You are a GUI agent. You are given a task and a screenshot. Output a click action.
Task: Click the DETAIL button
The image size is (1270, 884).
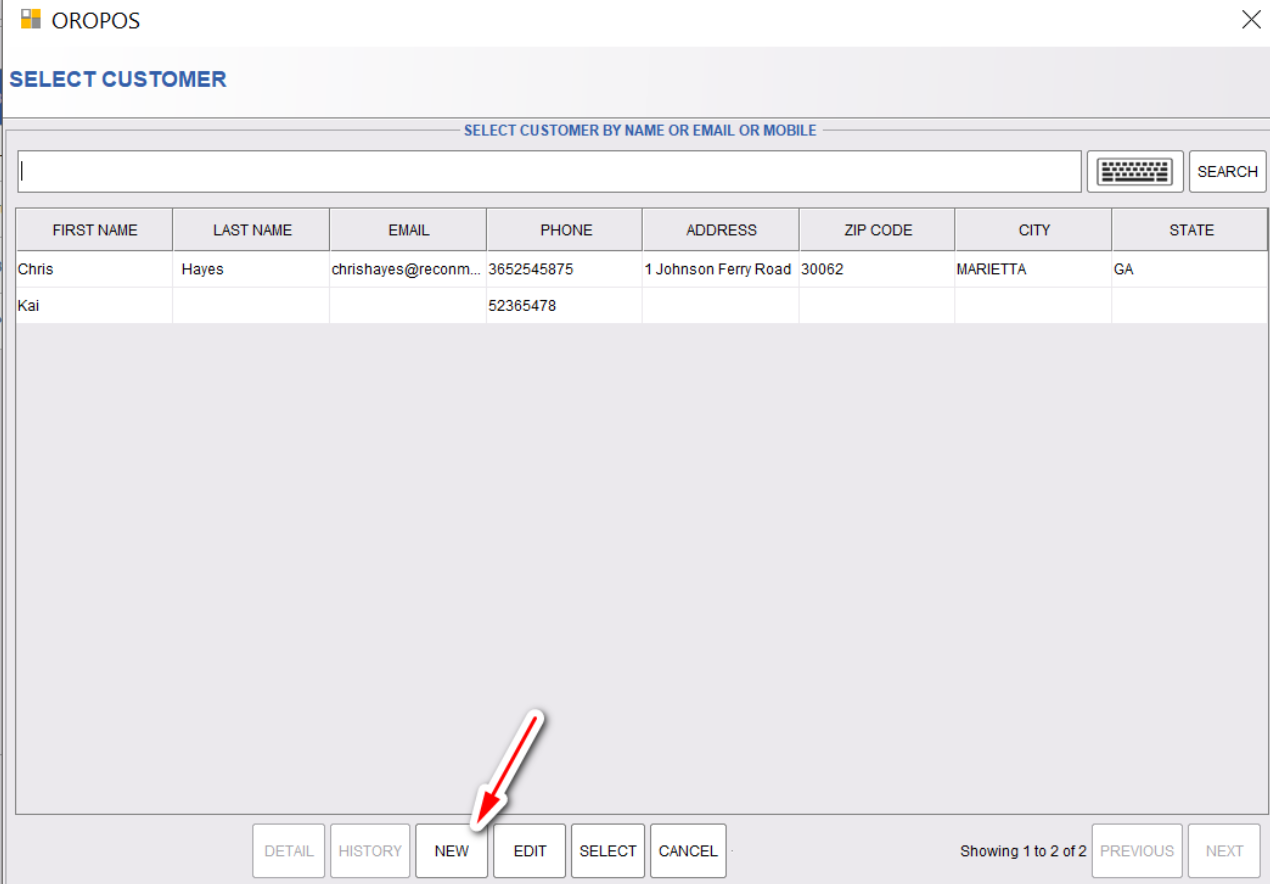[x=289, y=851]
